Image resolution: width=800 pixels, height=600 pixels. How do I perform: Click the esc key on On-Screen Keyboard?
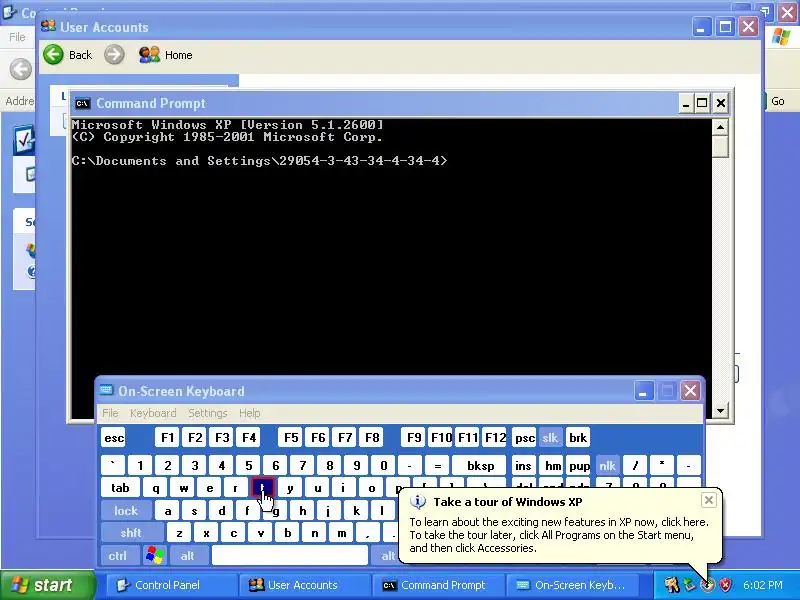point(114,437)
